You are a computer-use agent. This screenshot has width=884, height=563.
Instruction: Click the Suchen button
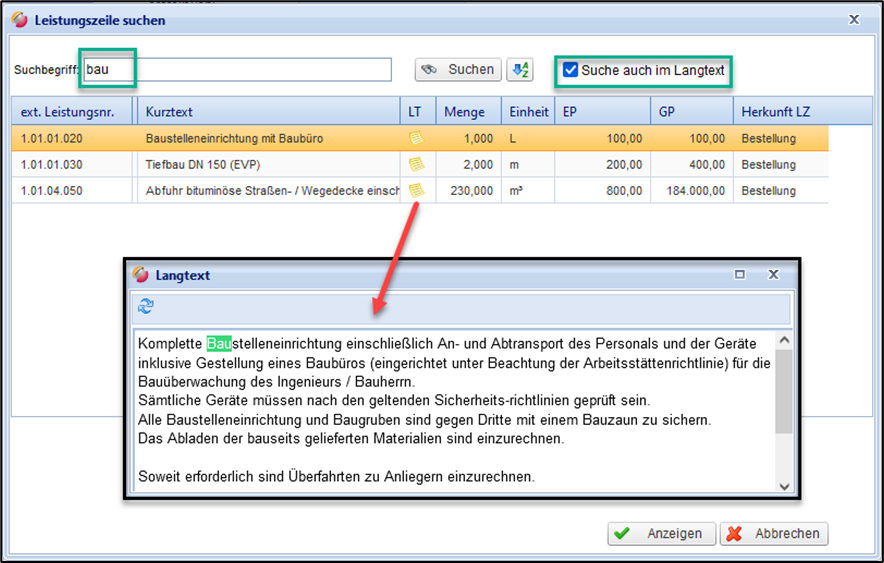click(x=458, y=69)
